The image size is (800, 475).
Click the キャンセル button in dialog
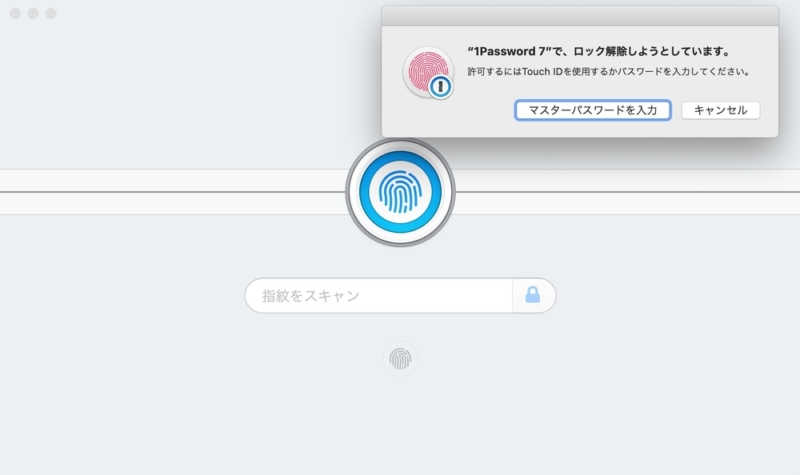(x=720, y=110)
